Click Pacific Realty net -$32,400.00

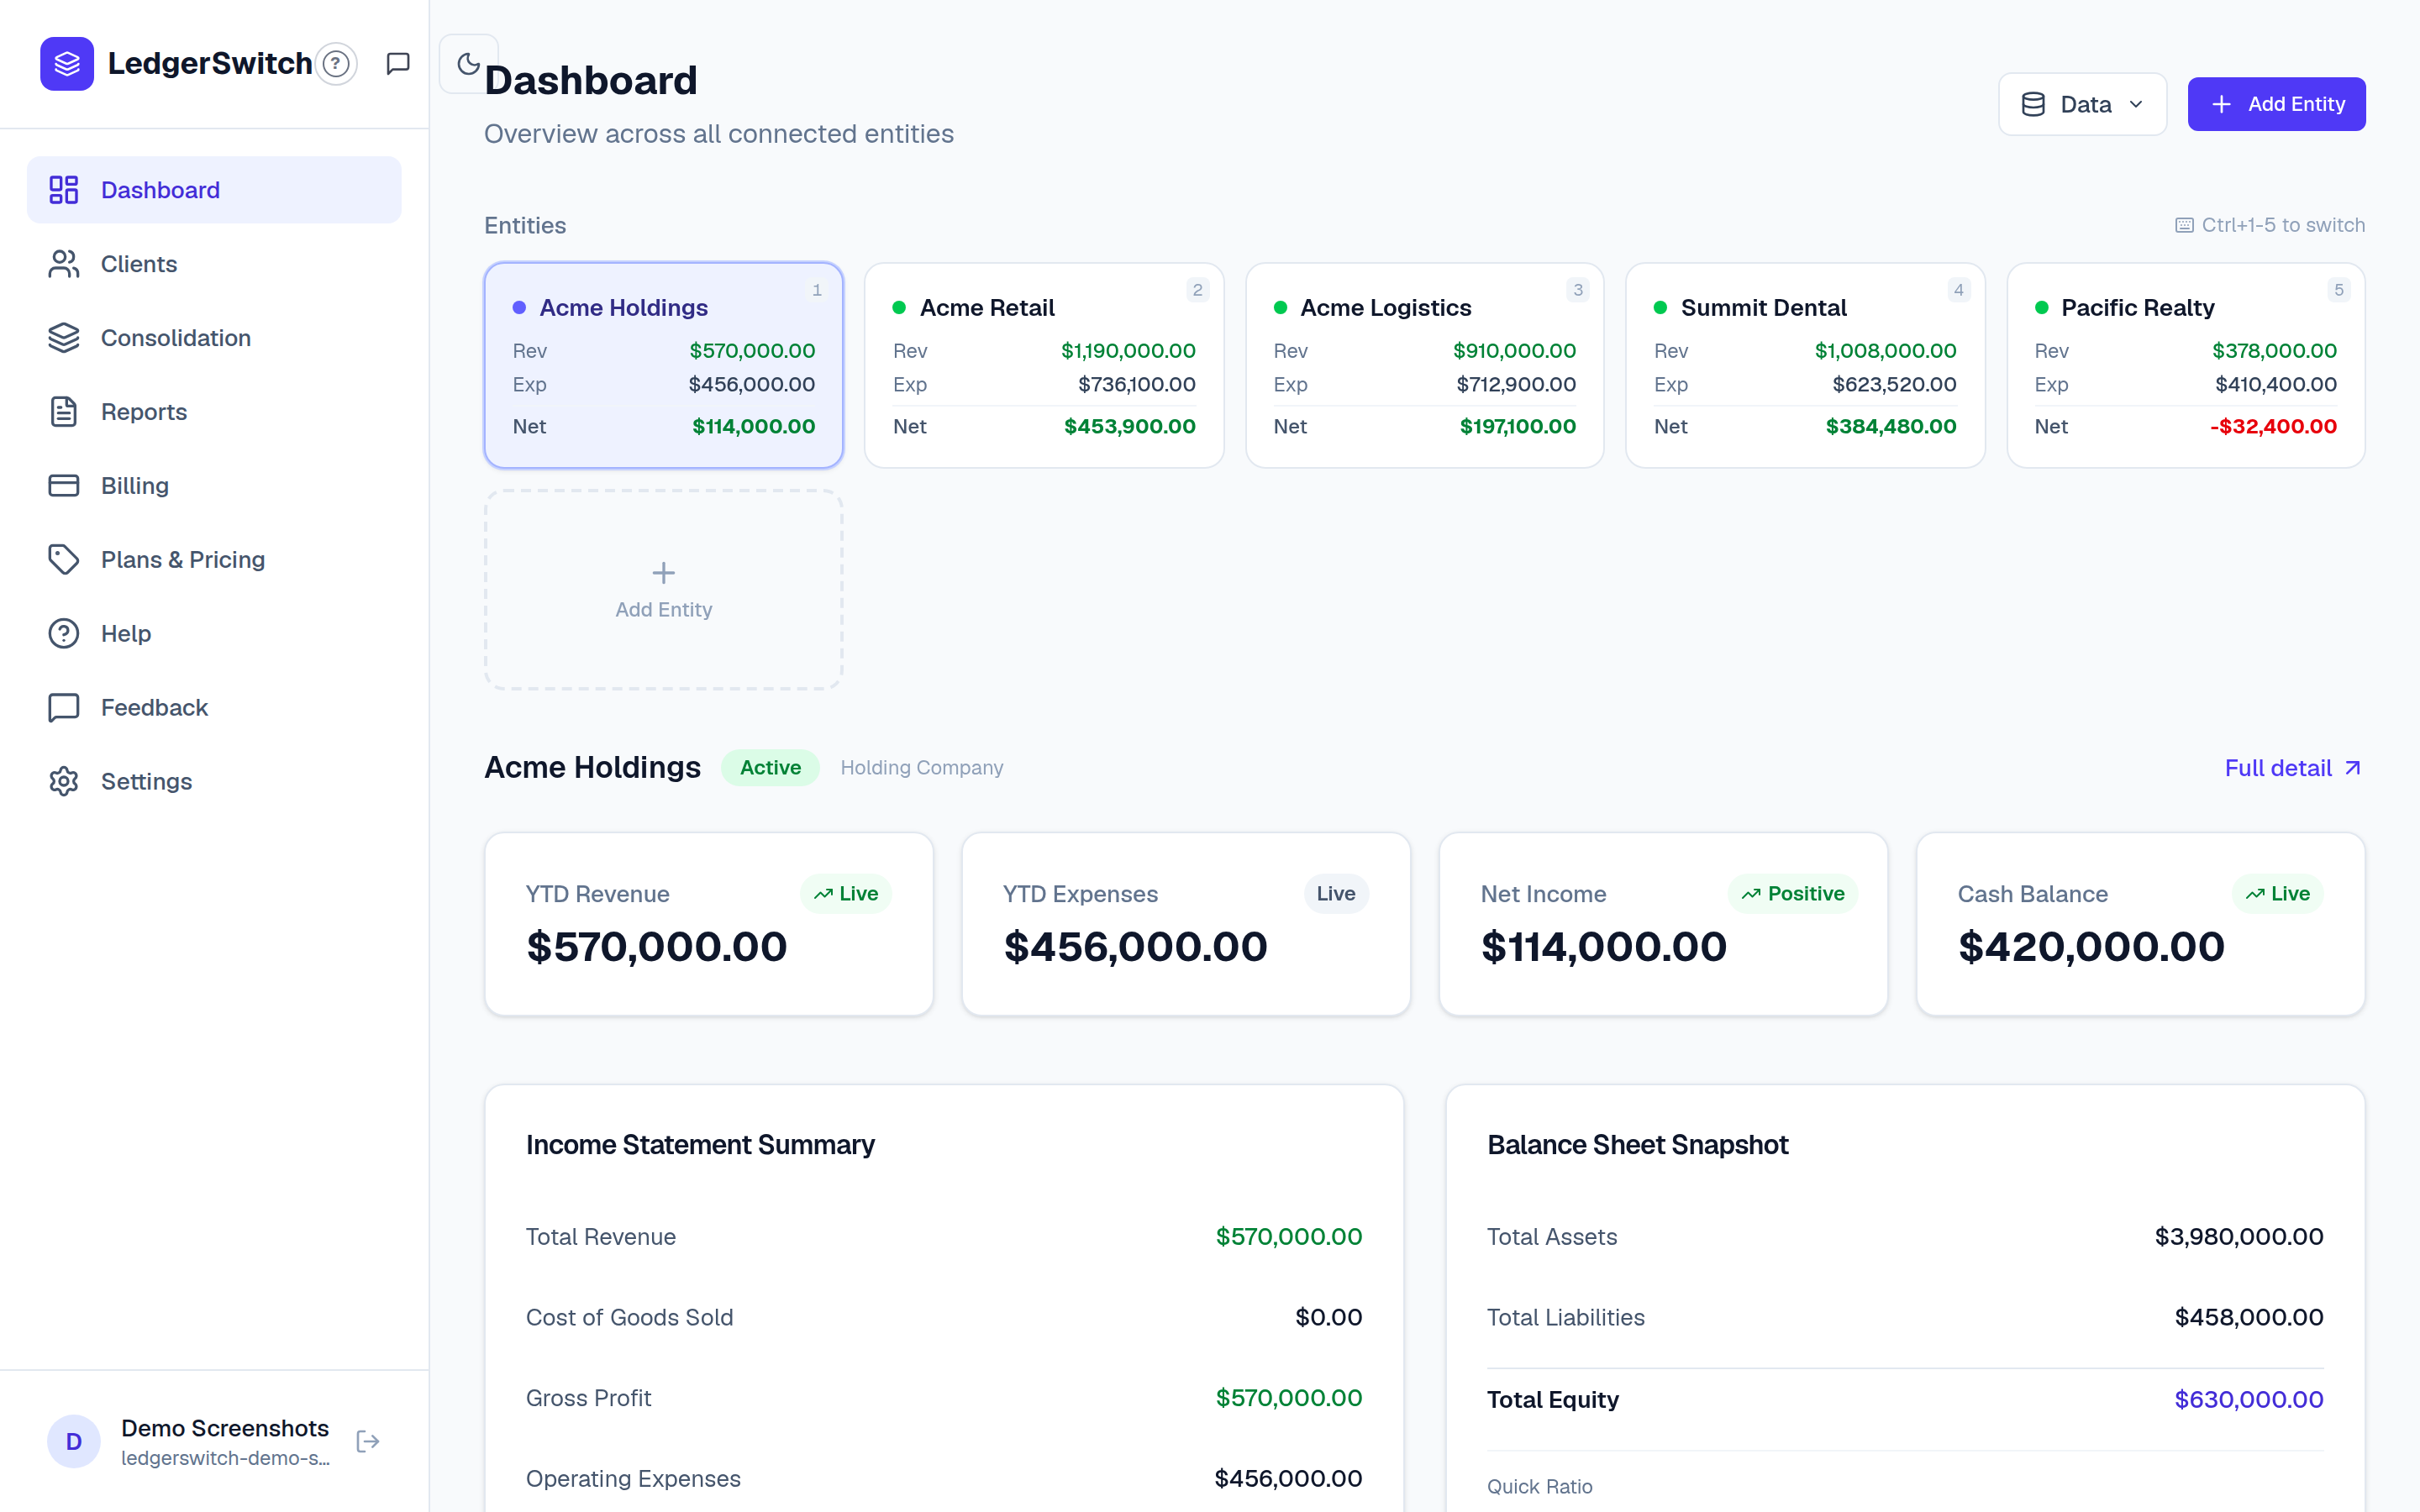click(2273, 427)
